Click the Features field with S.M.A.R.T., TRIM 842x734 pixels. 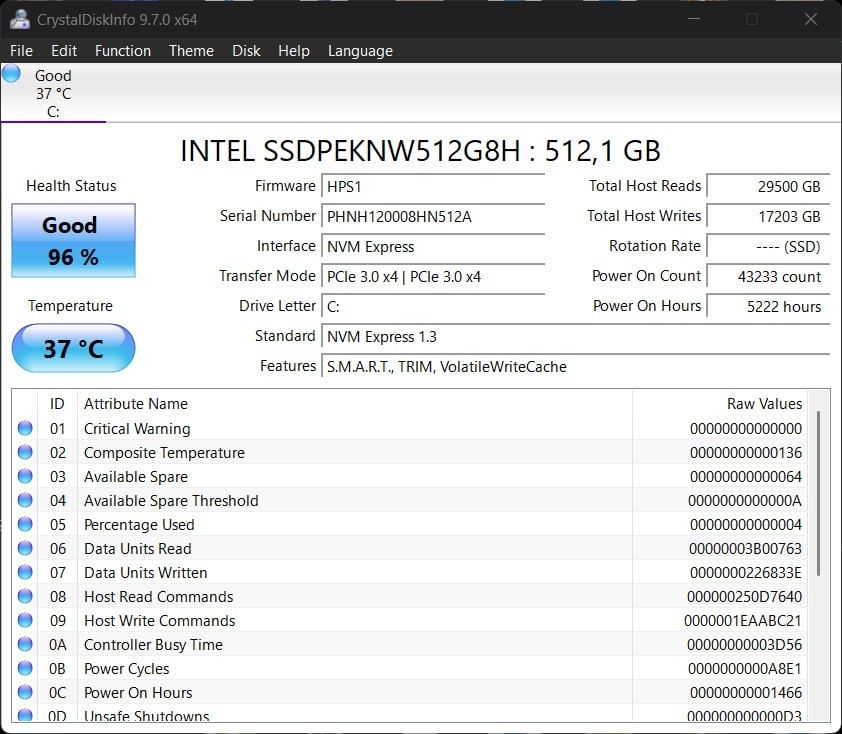[x=576, y=367]
